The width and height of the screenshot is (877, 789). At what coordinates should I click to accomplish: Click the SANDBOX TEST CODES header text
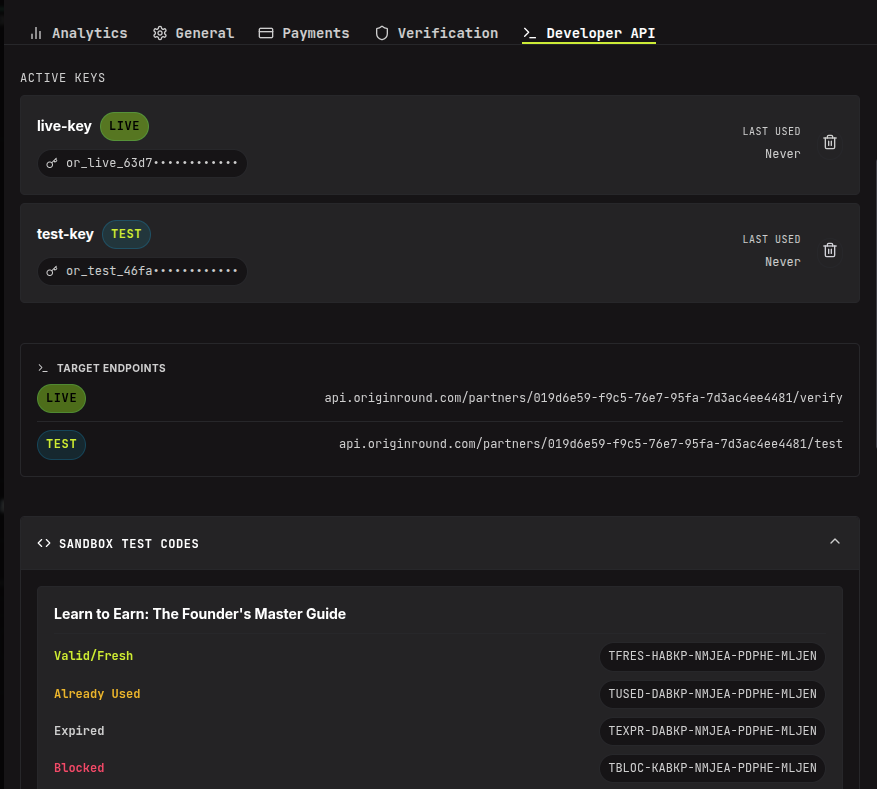[x=129, y=544]
